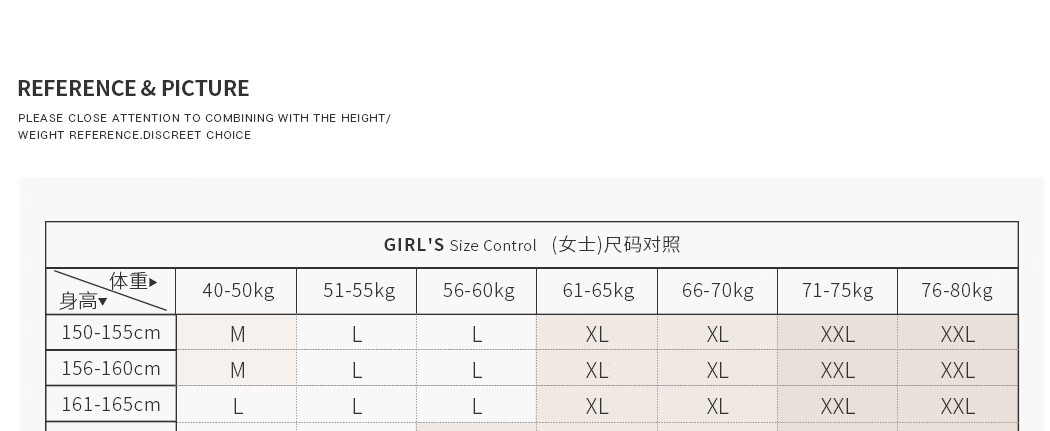This screenshot has width=1050, height=431.
Task: Click the 51-55kg column header
Action: click(358, 291)
